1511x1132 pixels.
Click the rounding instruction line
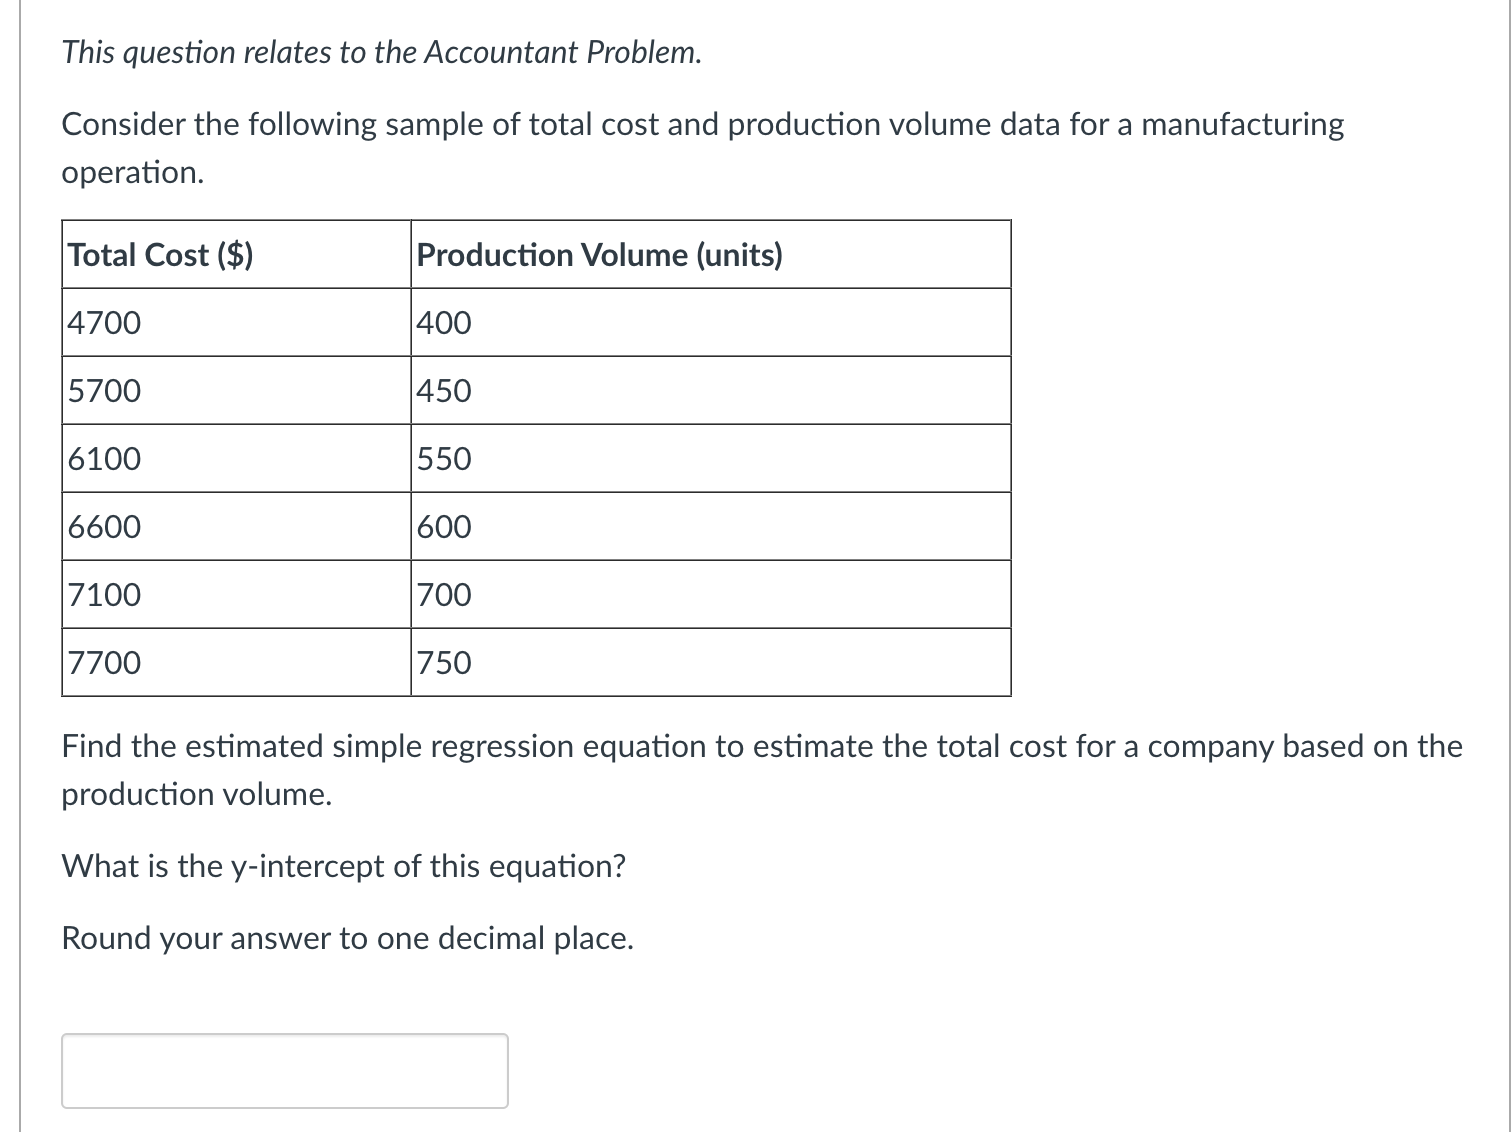(x=348, y=938)
